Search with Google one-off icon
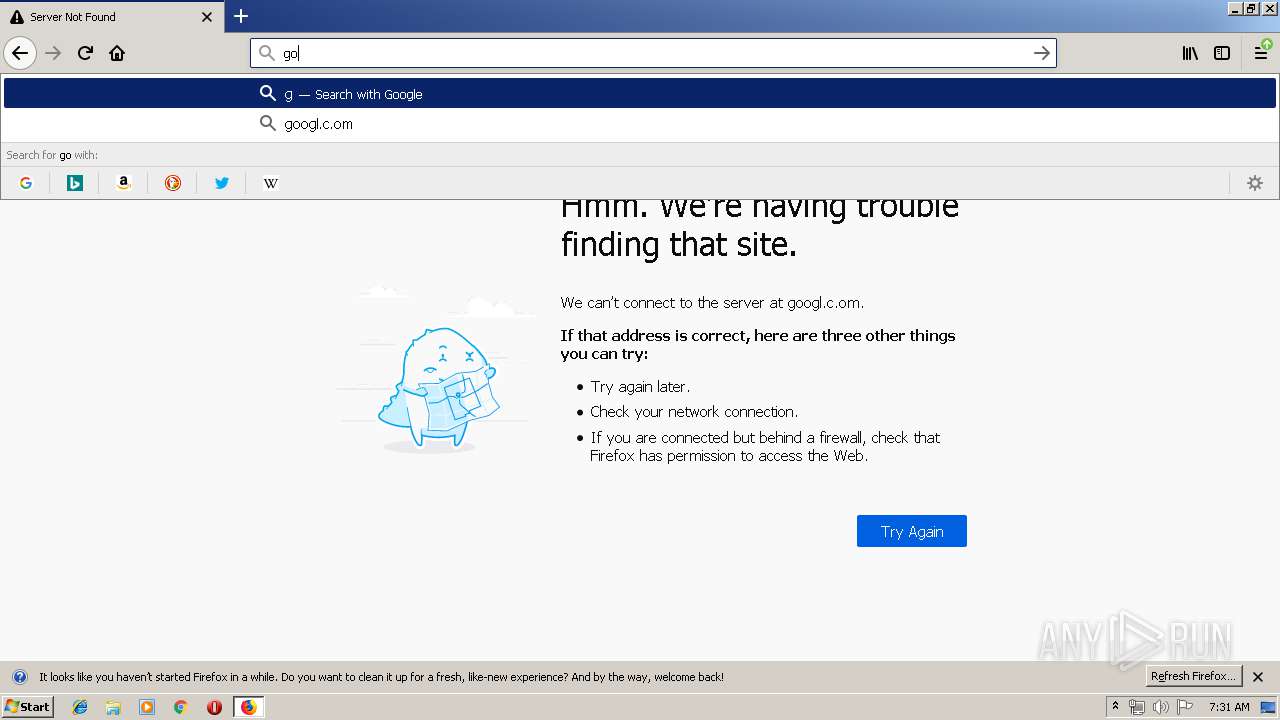This screenshot has width=1280, height=720. 26,183
